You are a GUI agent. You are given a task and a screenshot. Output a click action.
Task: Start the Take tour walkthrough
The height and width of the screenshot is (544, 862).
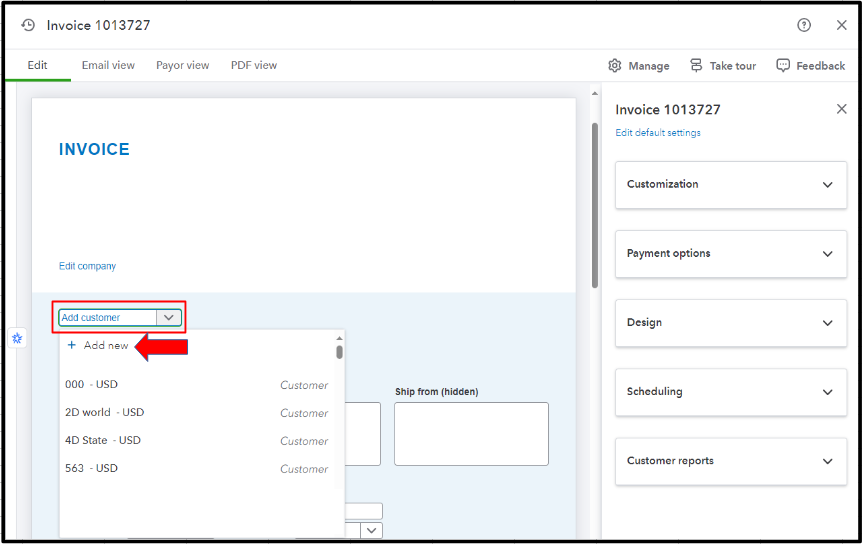click(723, 65)
